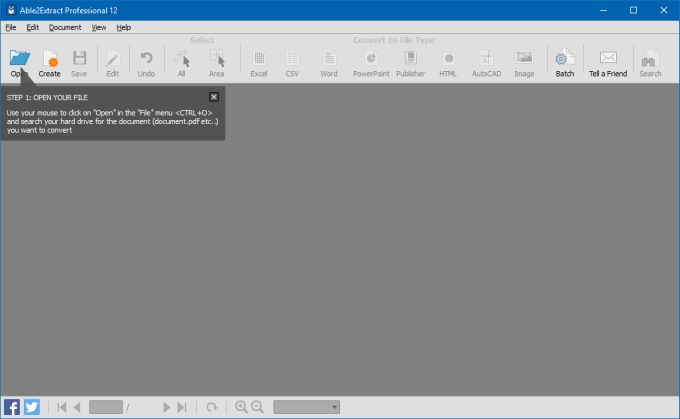Viewport: 680px width, 419px height.
Task: Click Convert to Word icon
Action: (328, 58)
